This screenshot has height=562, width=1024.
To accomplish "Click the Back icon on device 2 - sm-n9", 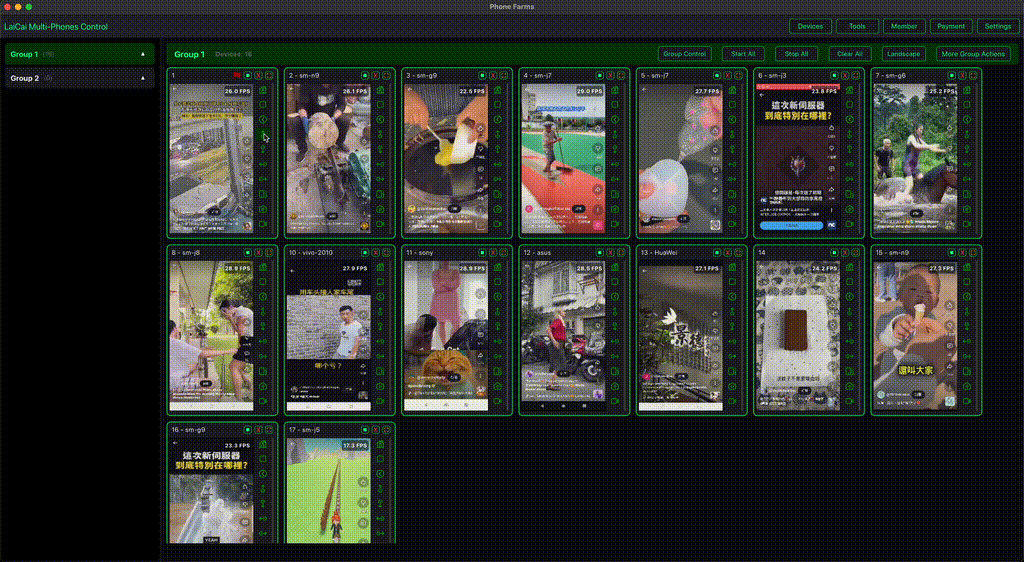I will coord(381,119).
